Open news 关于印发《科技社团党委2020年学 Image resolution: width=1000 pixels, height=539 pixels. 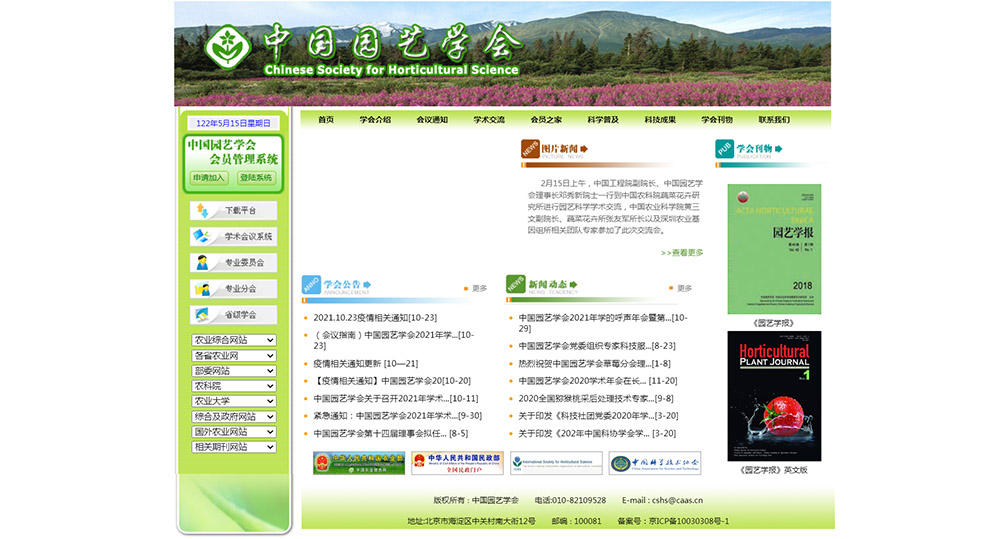point(598,416)
